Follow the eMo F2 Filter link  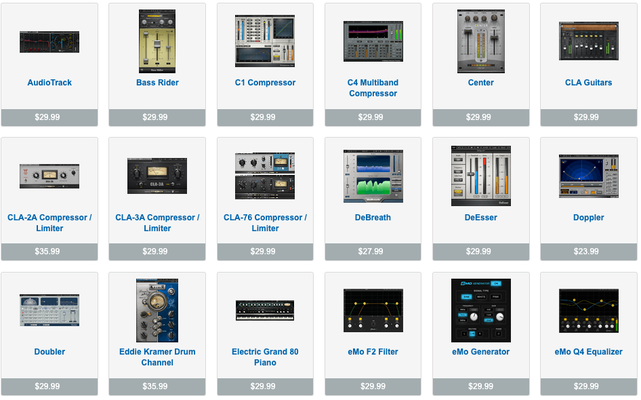tap(373, 352)
